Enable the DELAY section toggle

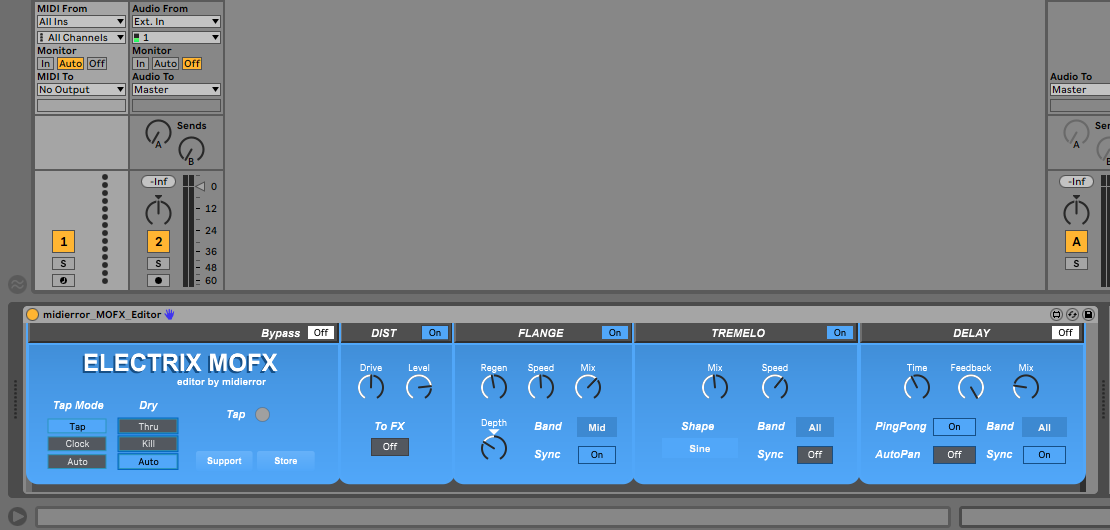tap(1065, 333)
